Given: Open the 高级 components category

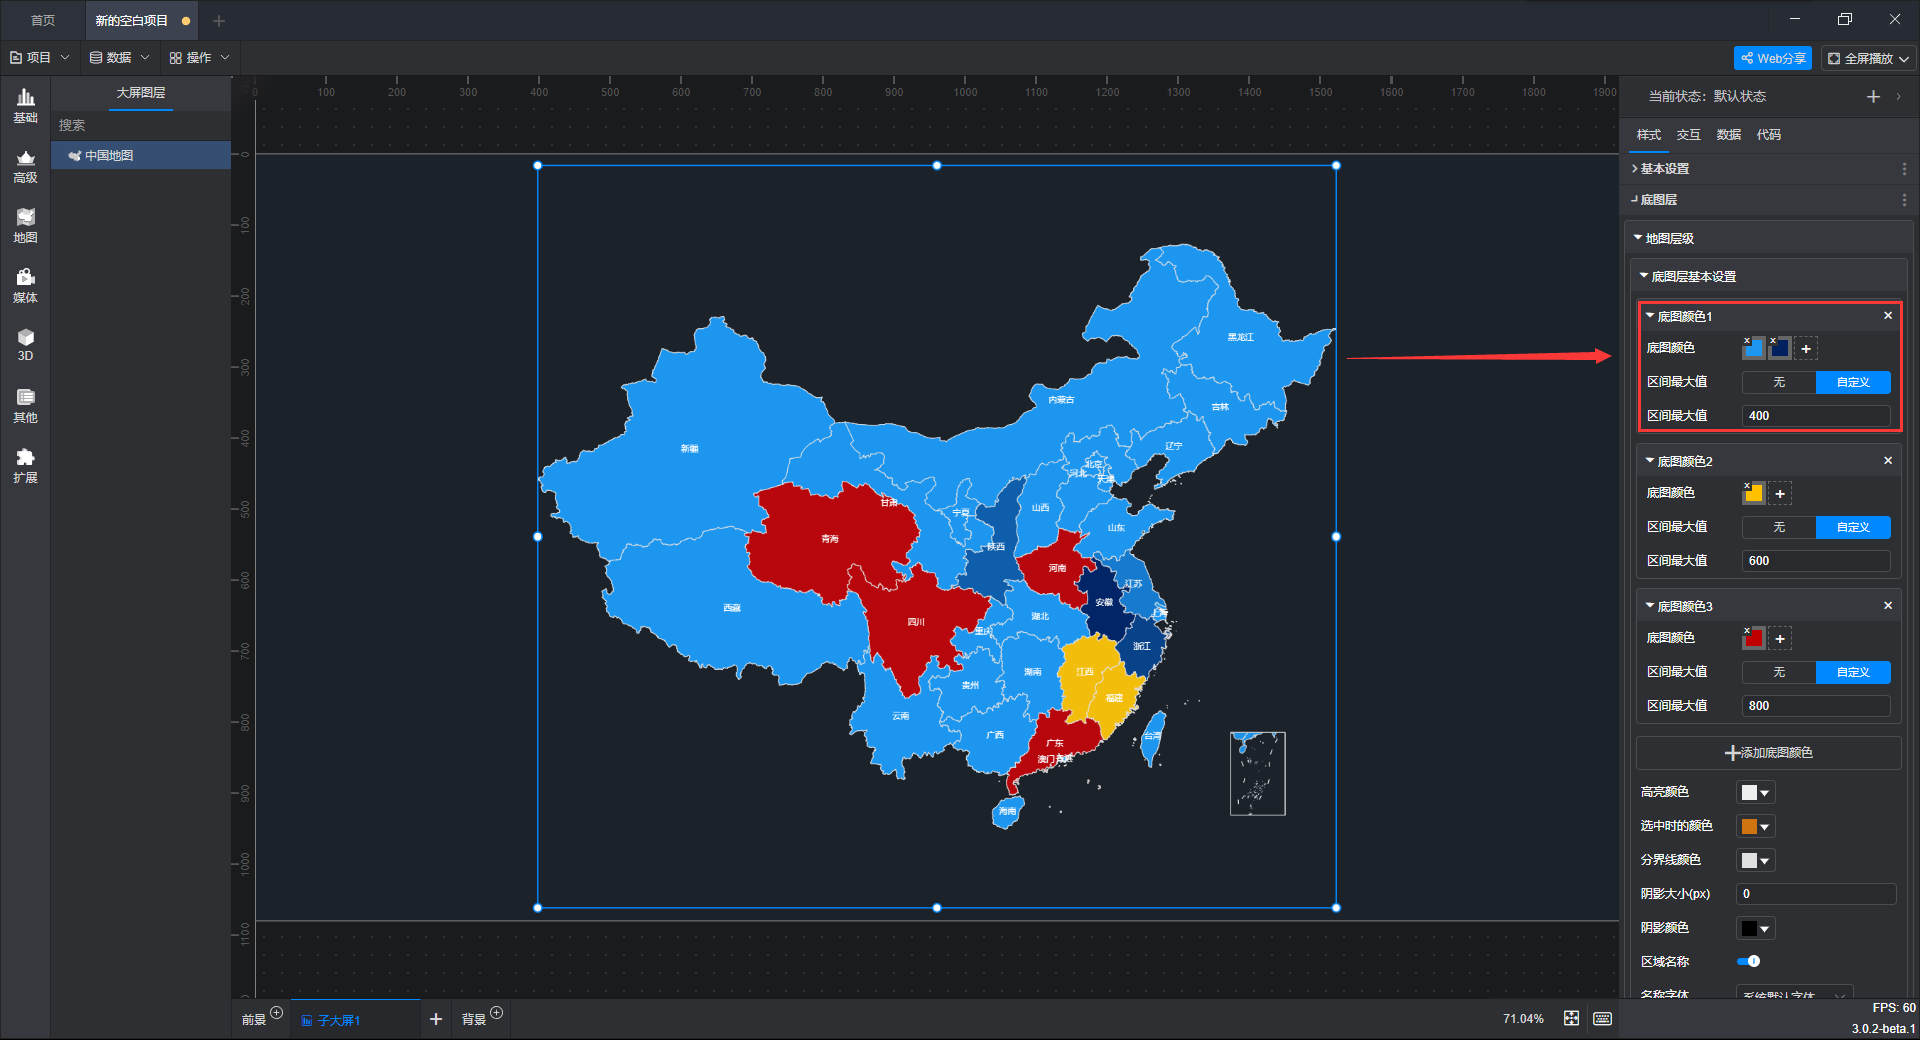Looking at the screenshot, I should [25, 166].
